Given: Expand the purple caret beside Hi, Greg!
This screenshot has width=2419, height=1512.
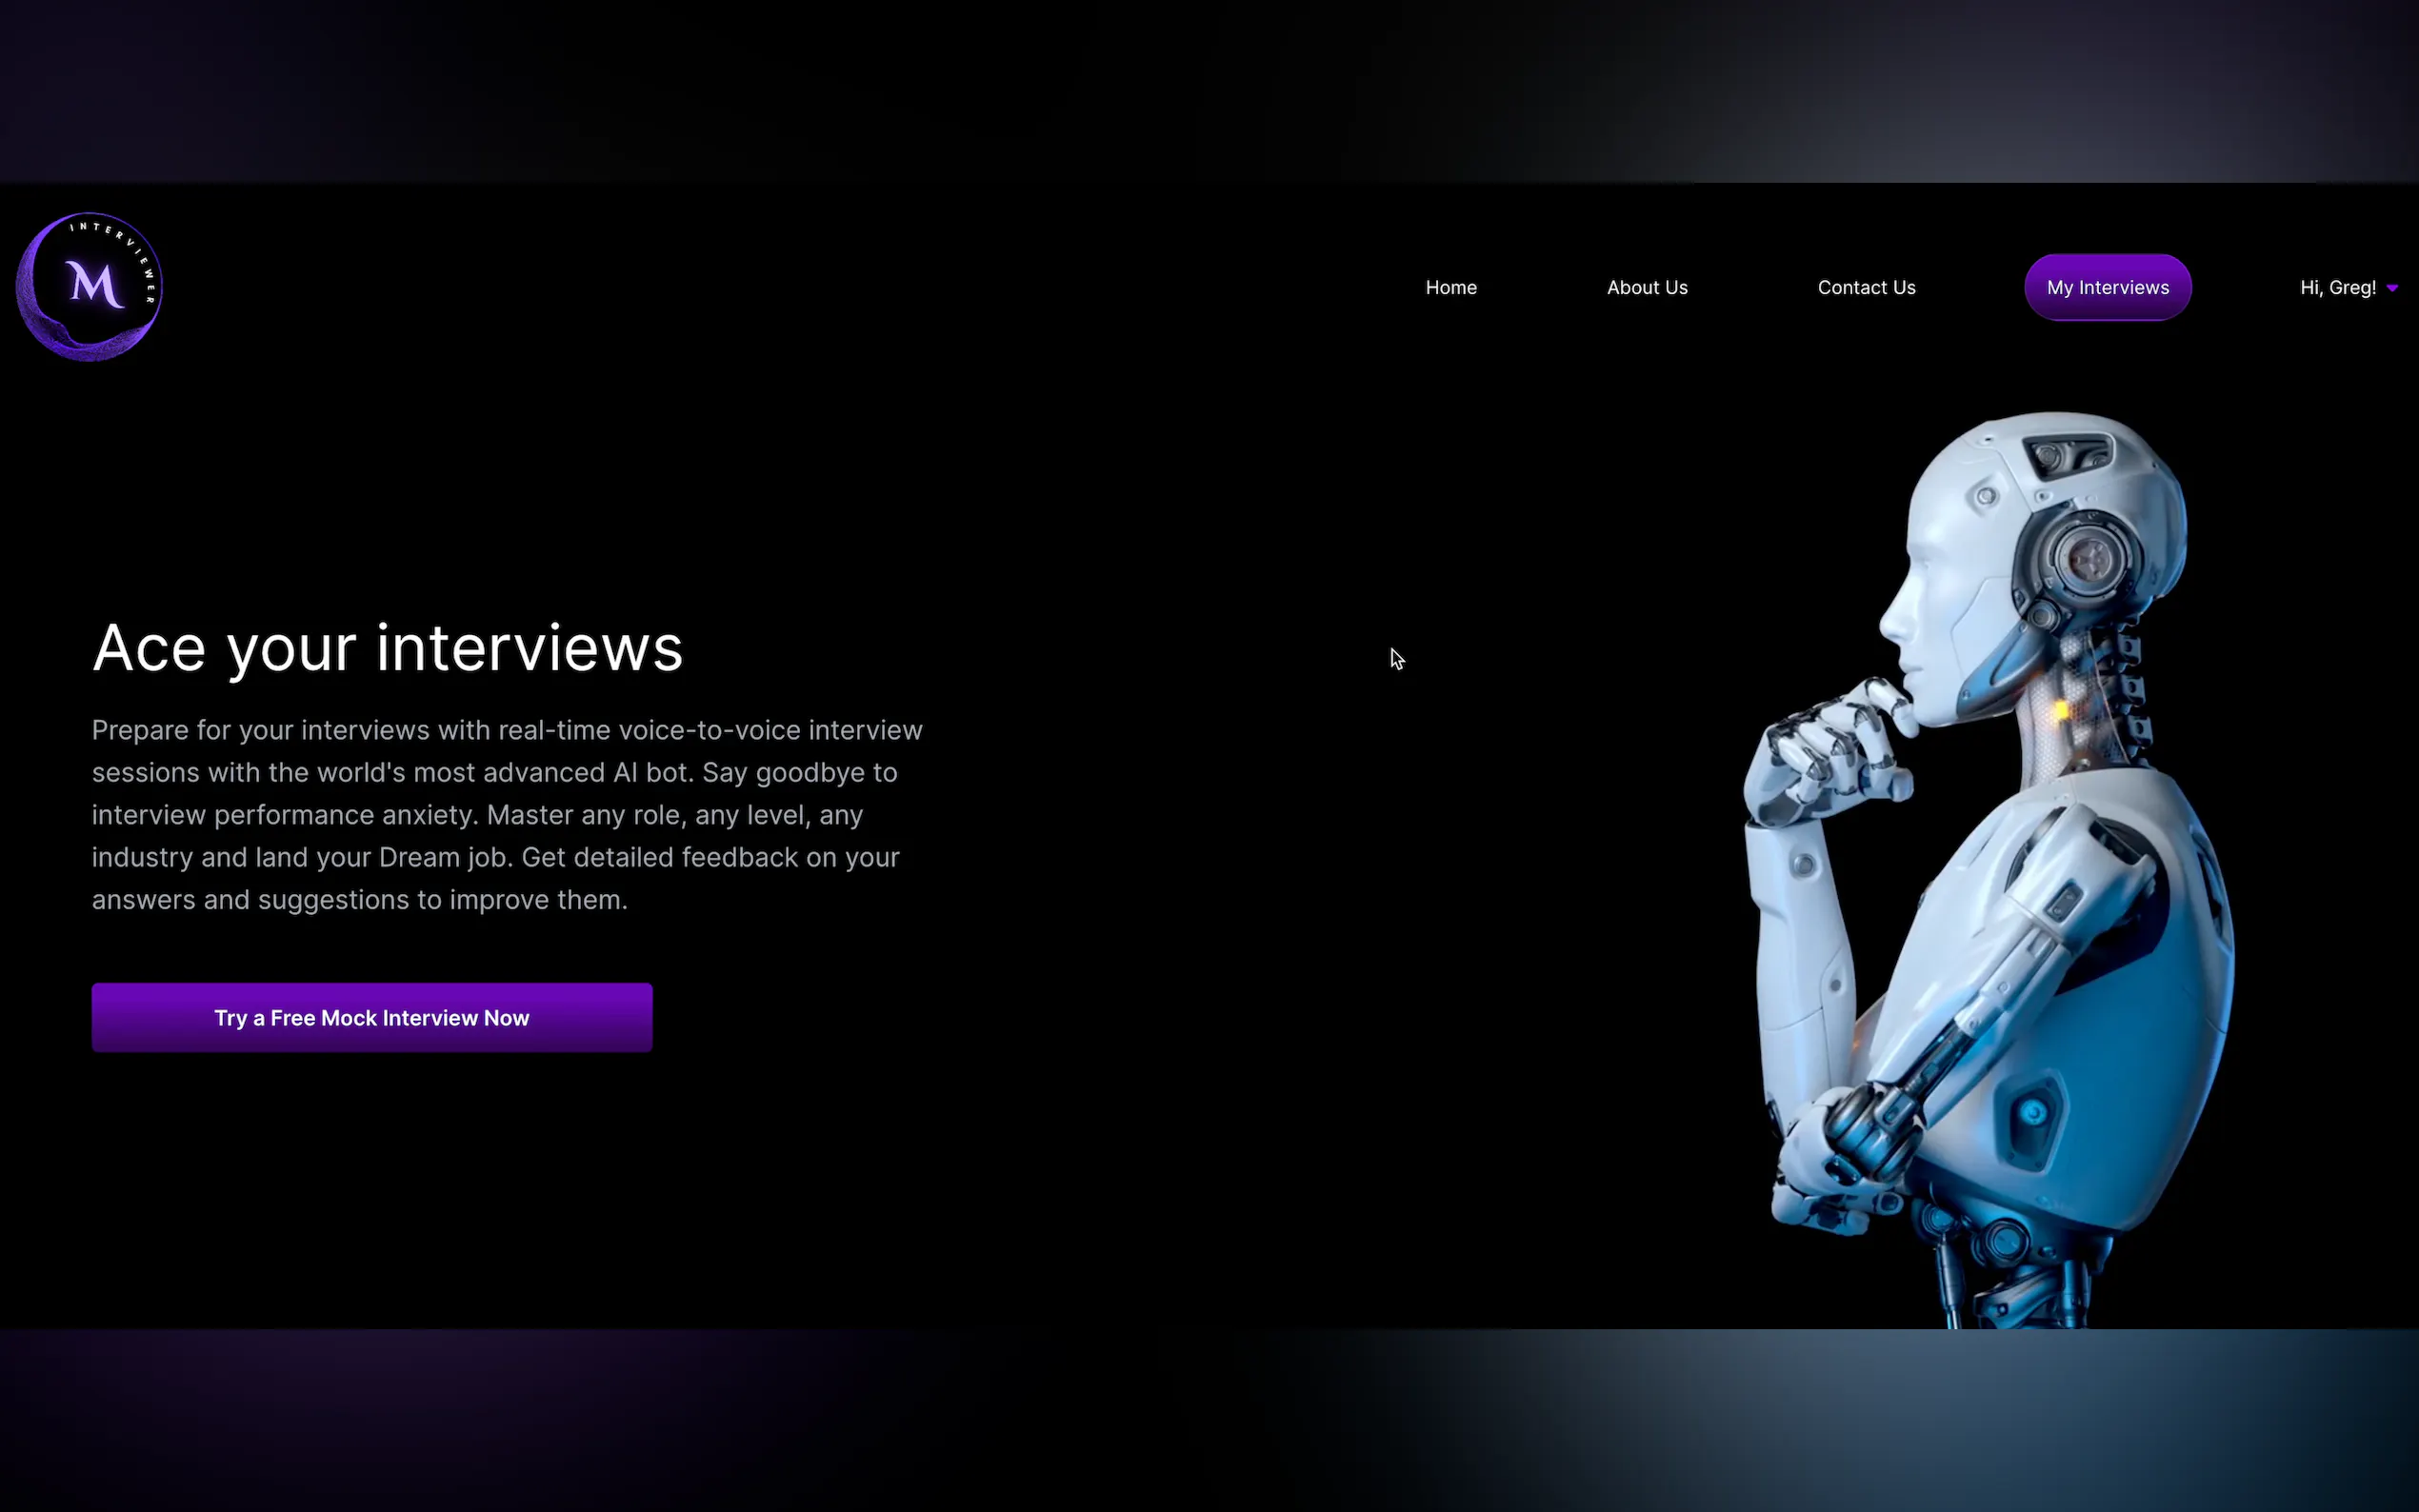Looking at the screenshot, I should (x=2392, y=288).
